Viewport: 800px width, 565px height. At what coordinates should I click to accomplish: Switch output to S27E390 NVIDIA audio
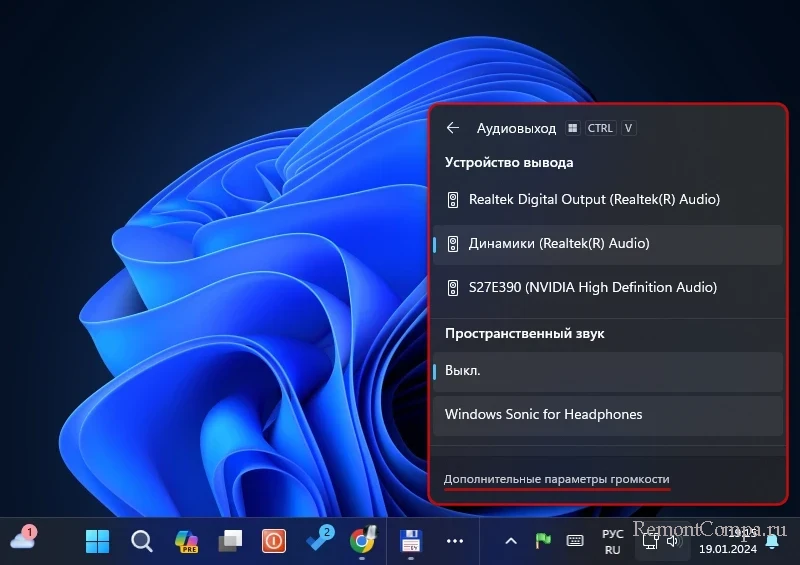coord(607,288)
